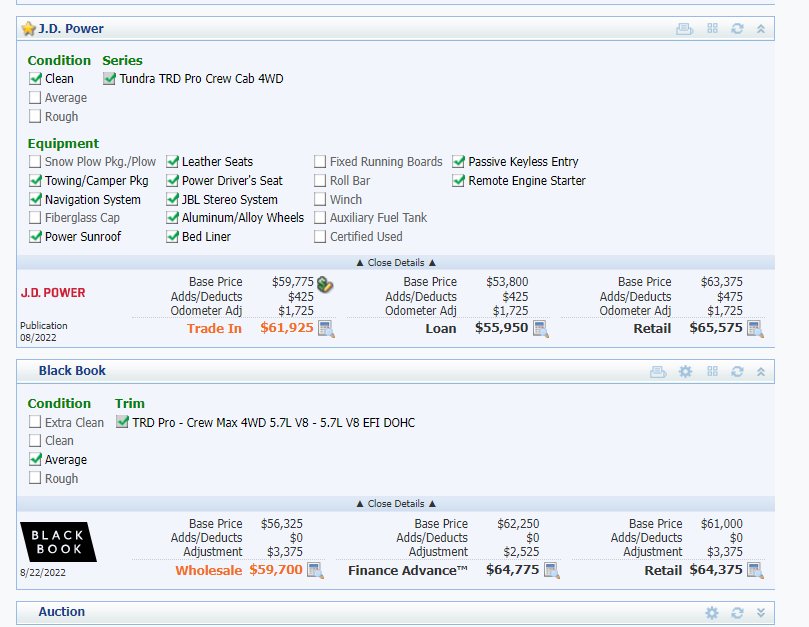Click the J.D. Power favorite star icon
Viewport: 809px width, 627px height.
coord(28,29)
